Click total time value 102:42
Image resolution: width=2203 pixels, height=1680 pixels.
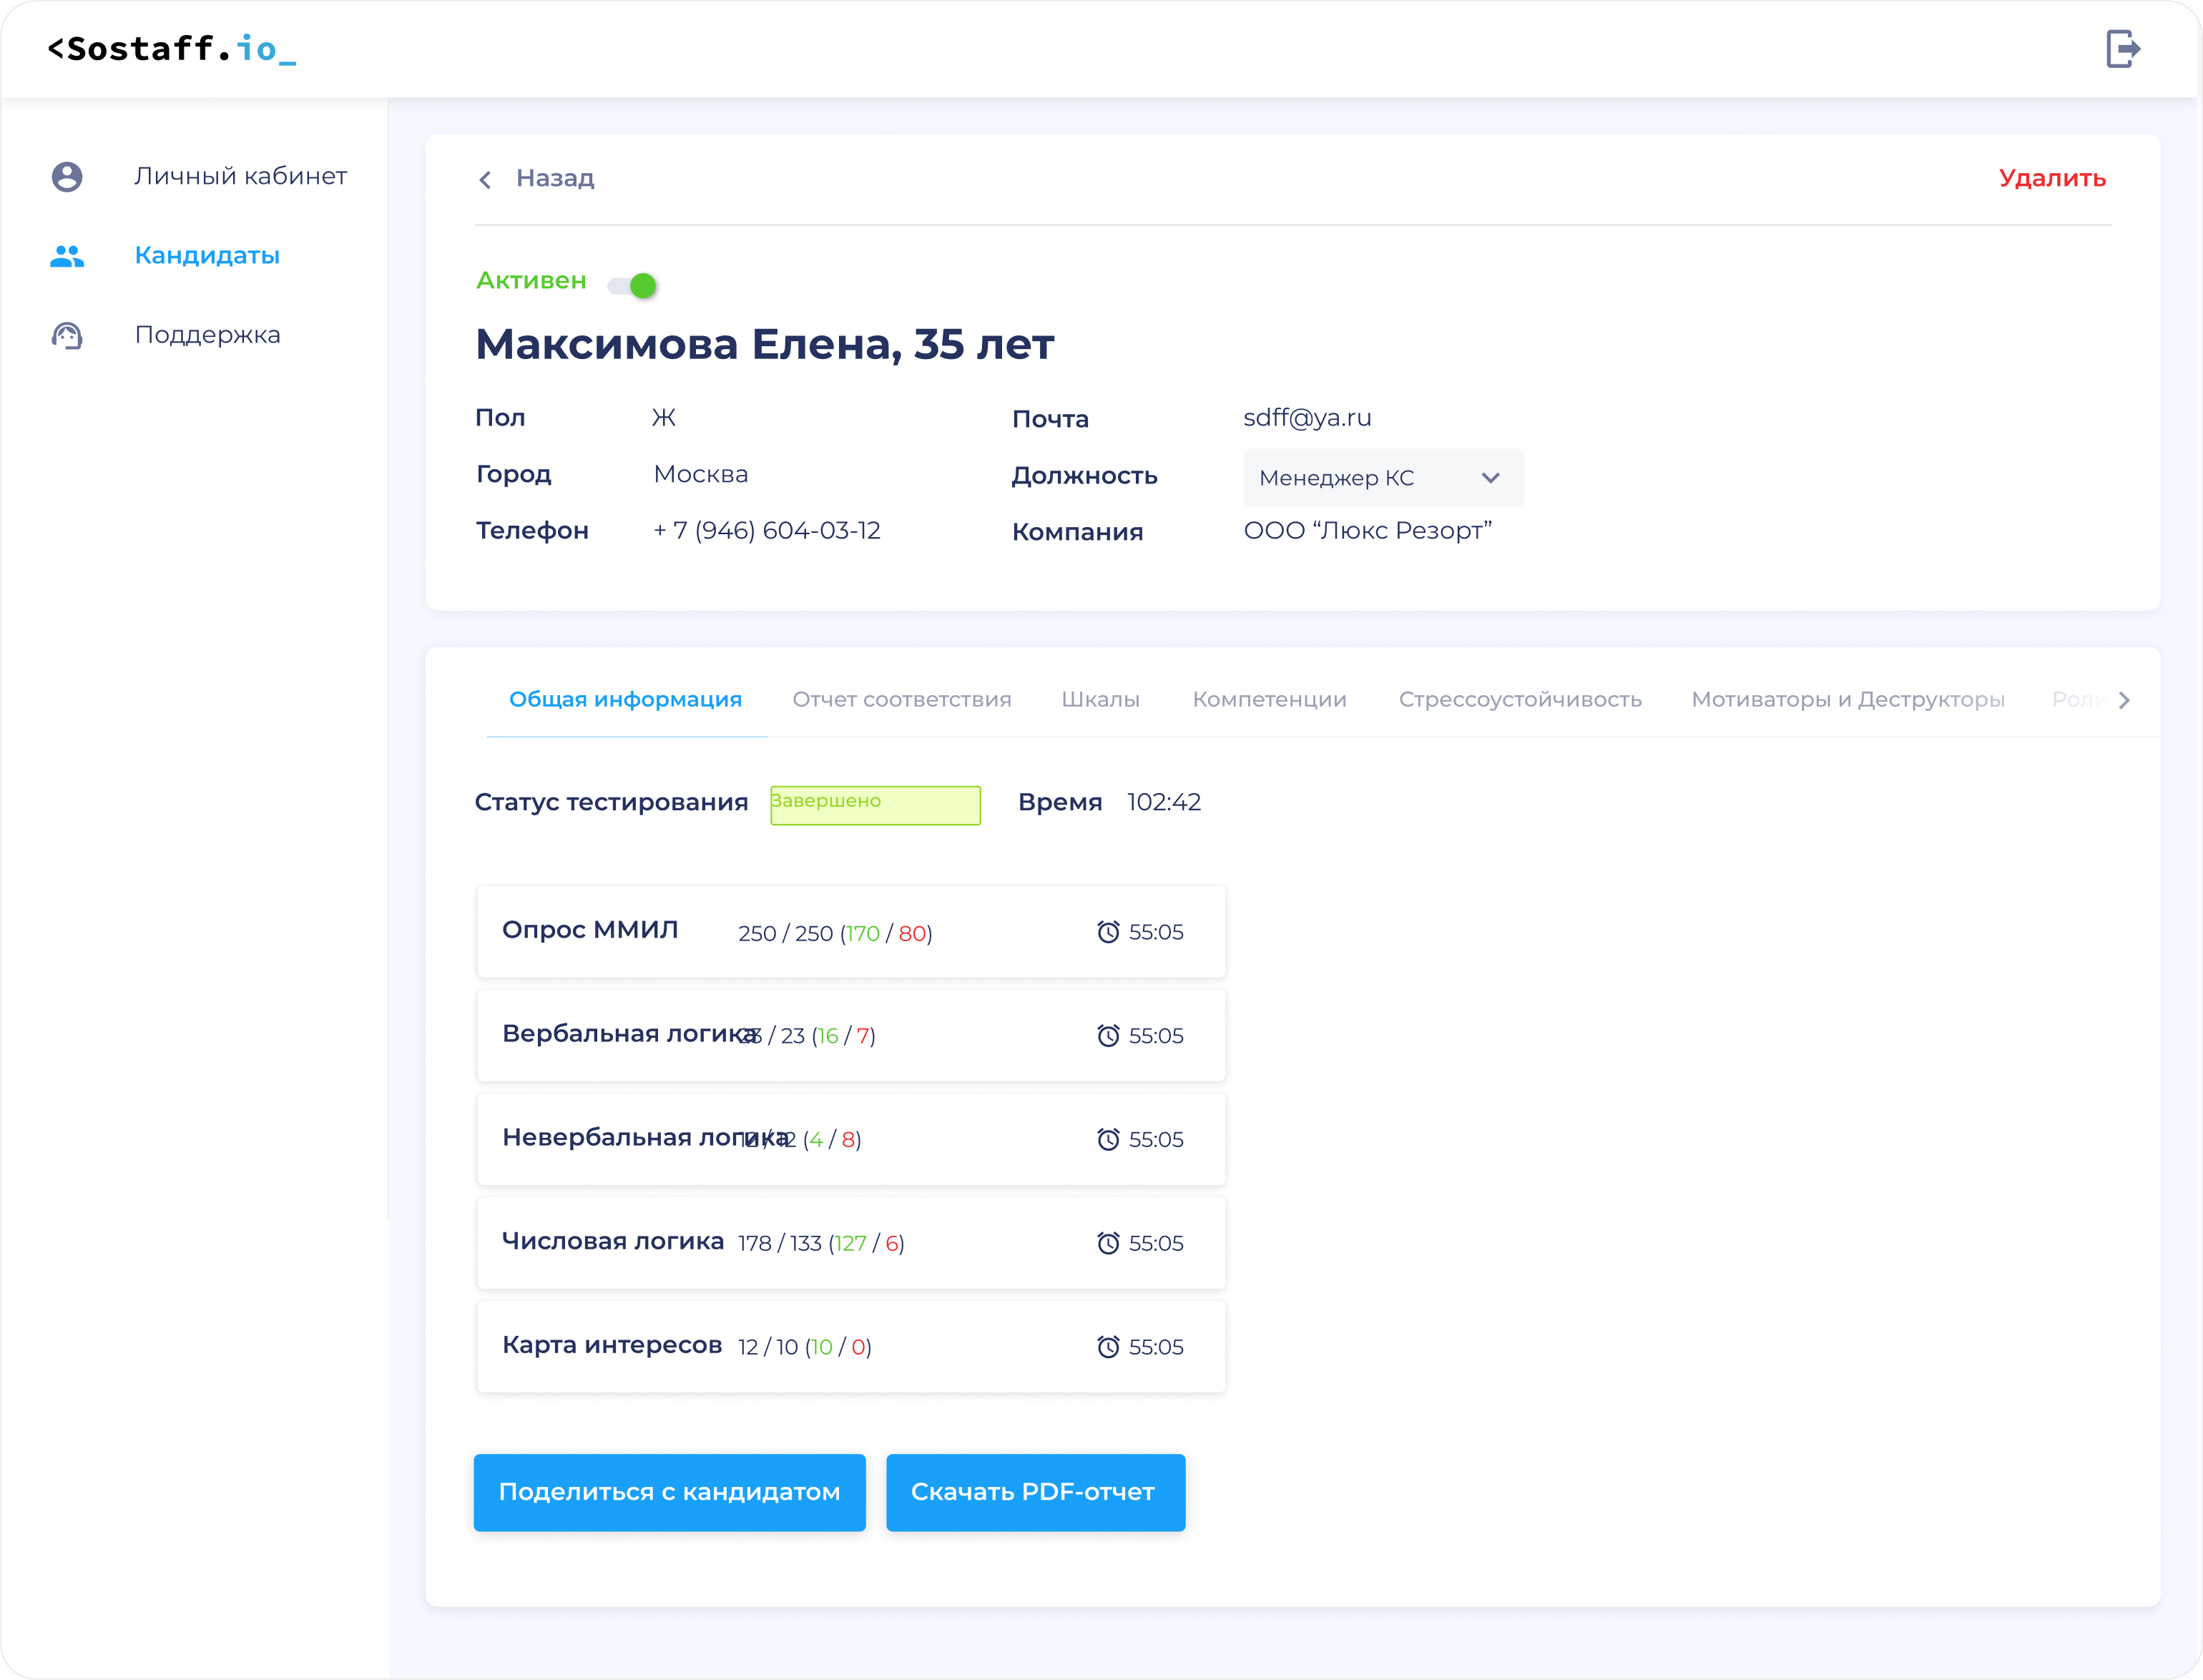pyautogui.click(x=1164, y=802)
